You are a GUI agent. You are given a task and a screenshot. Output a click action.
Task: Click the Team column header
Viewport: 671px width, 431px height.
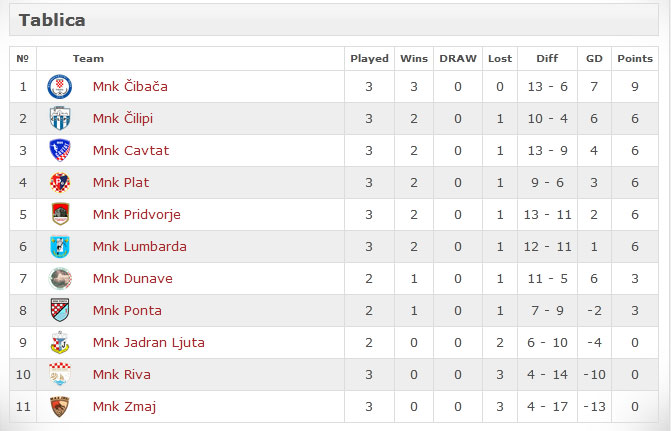[x=88, y=59]
